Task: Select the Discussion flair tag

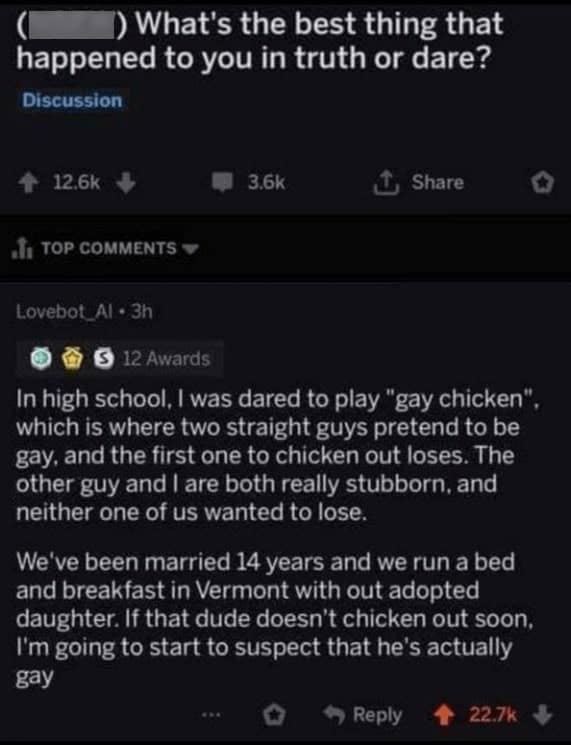Action: click(x=72, y=101)
